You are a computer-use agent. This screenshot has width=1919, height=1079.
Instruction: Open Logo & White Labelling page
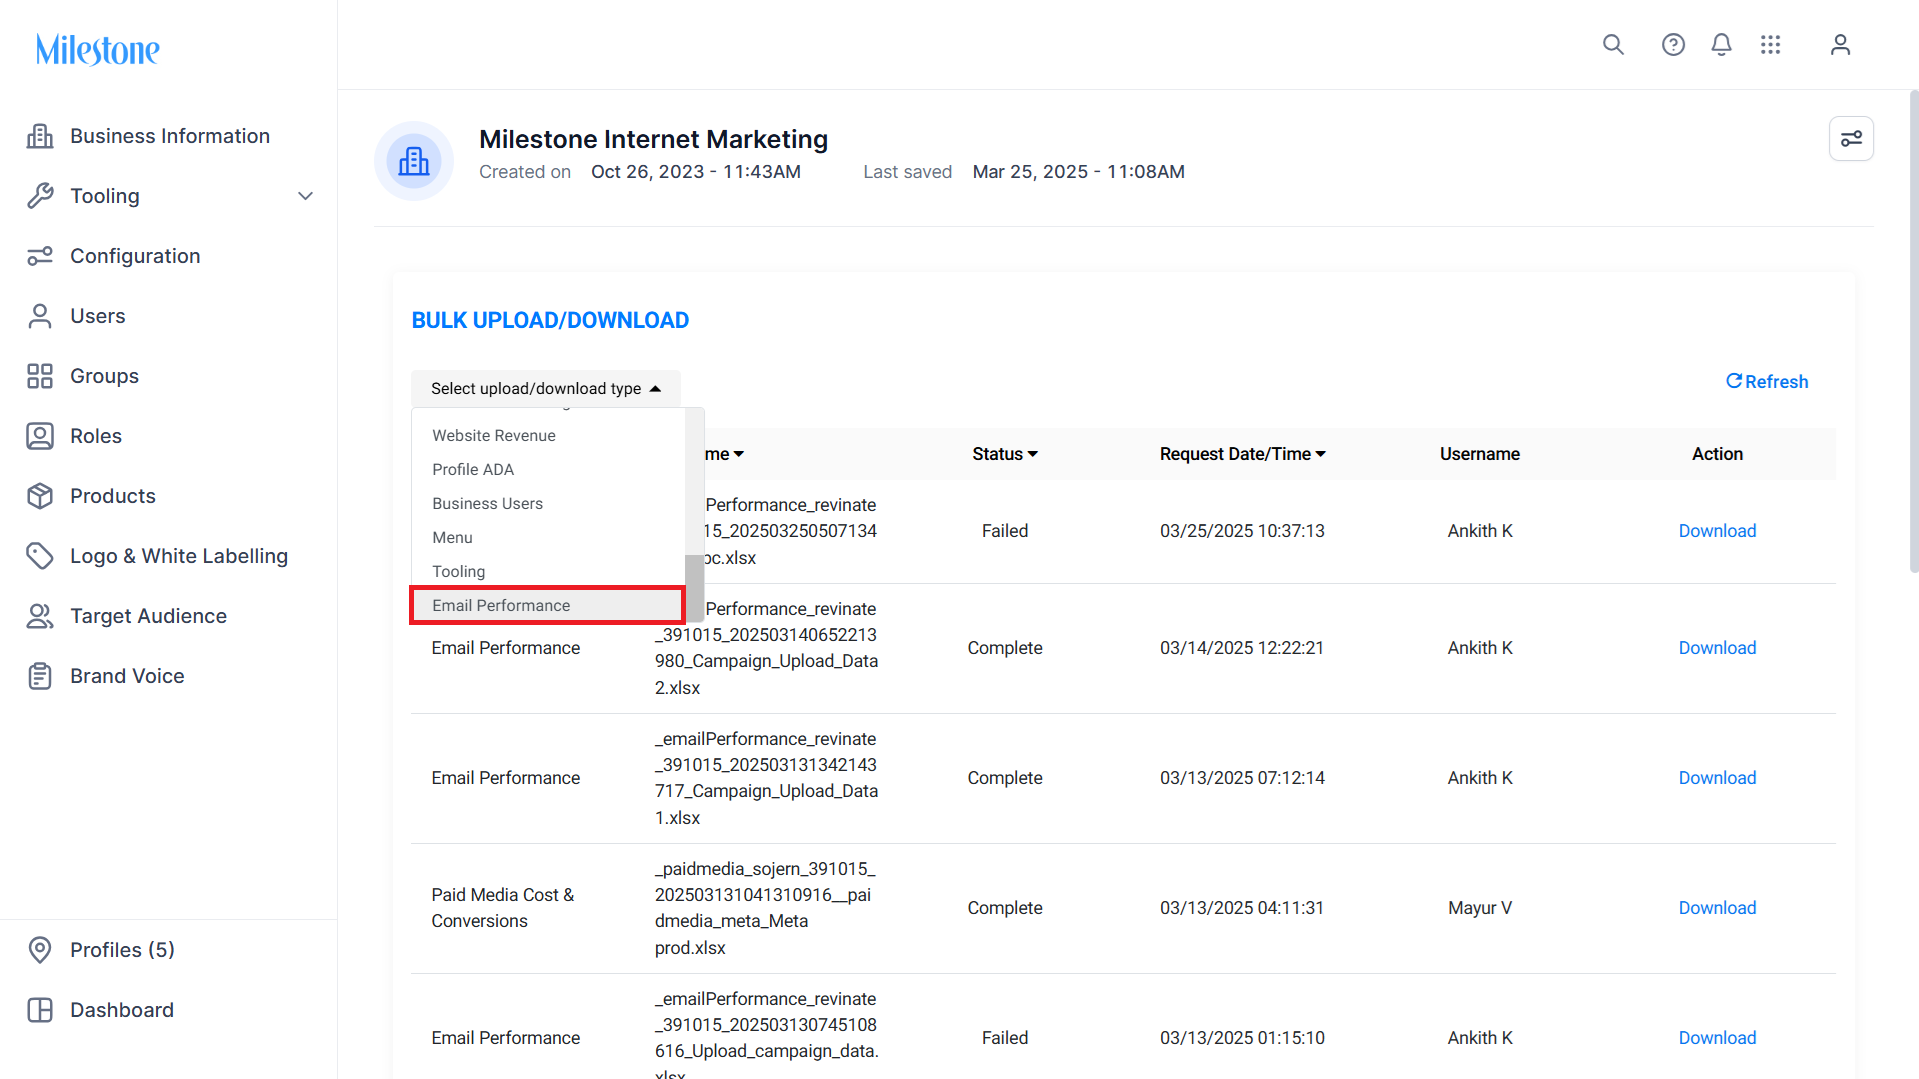179,556
